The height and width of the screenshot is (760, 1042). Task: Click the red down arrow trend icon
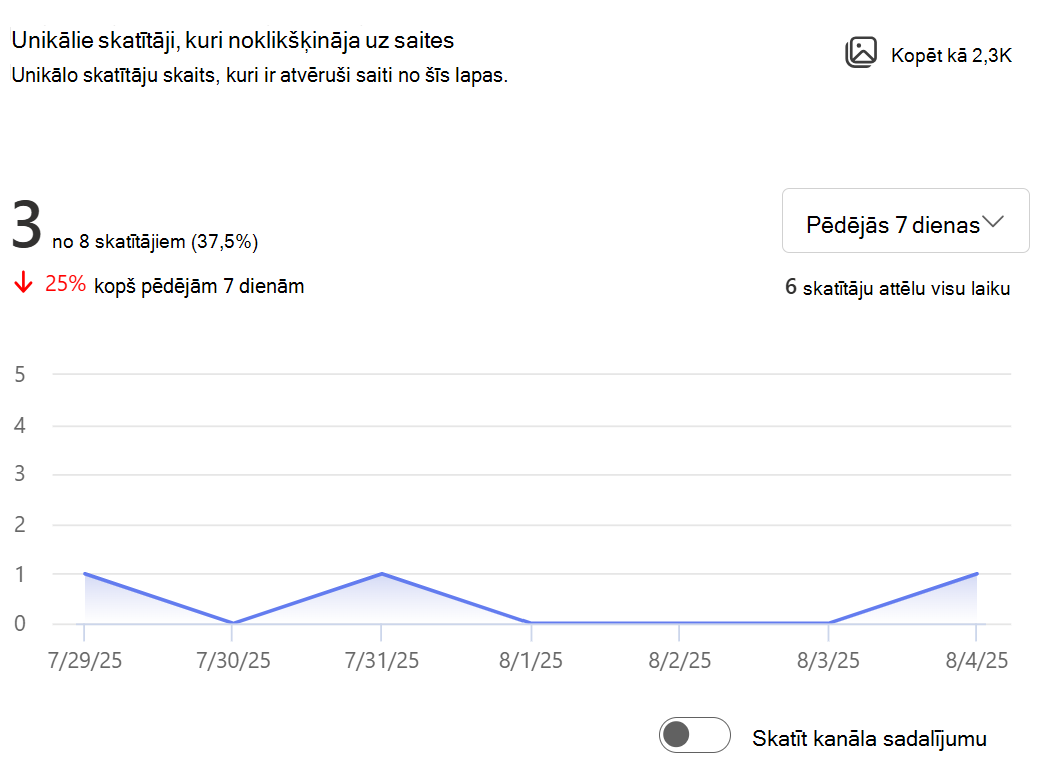[23, 282]
